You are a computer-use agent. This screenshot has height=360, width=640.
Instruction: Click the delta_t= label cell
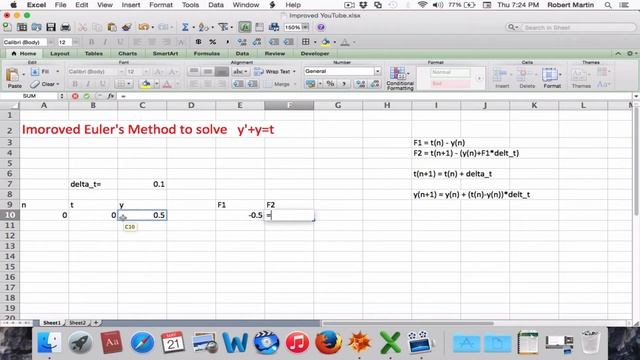(x=93, y=184)
